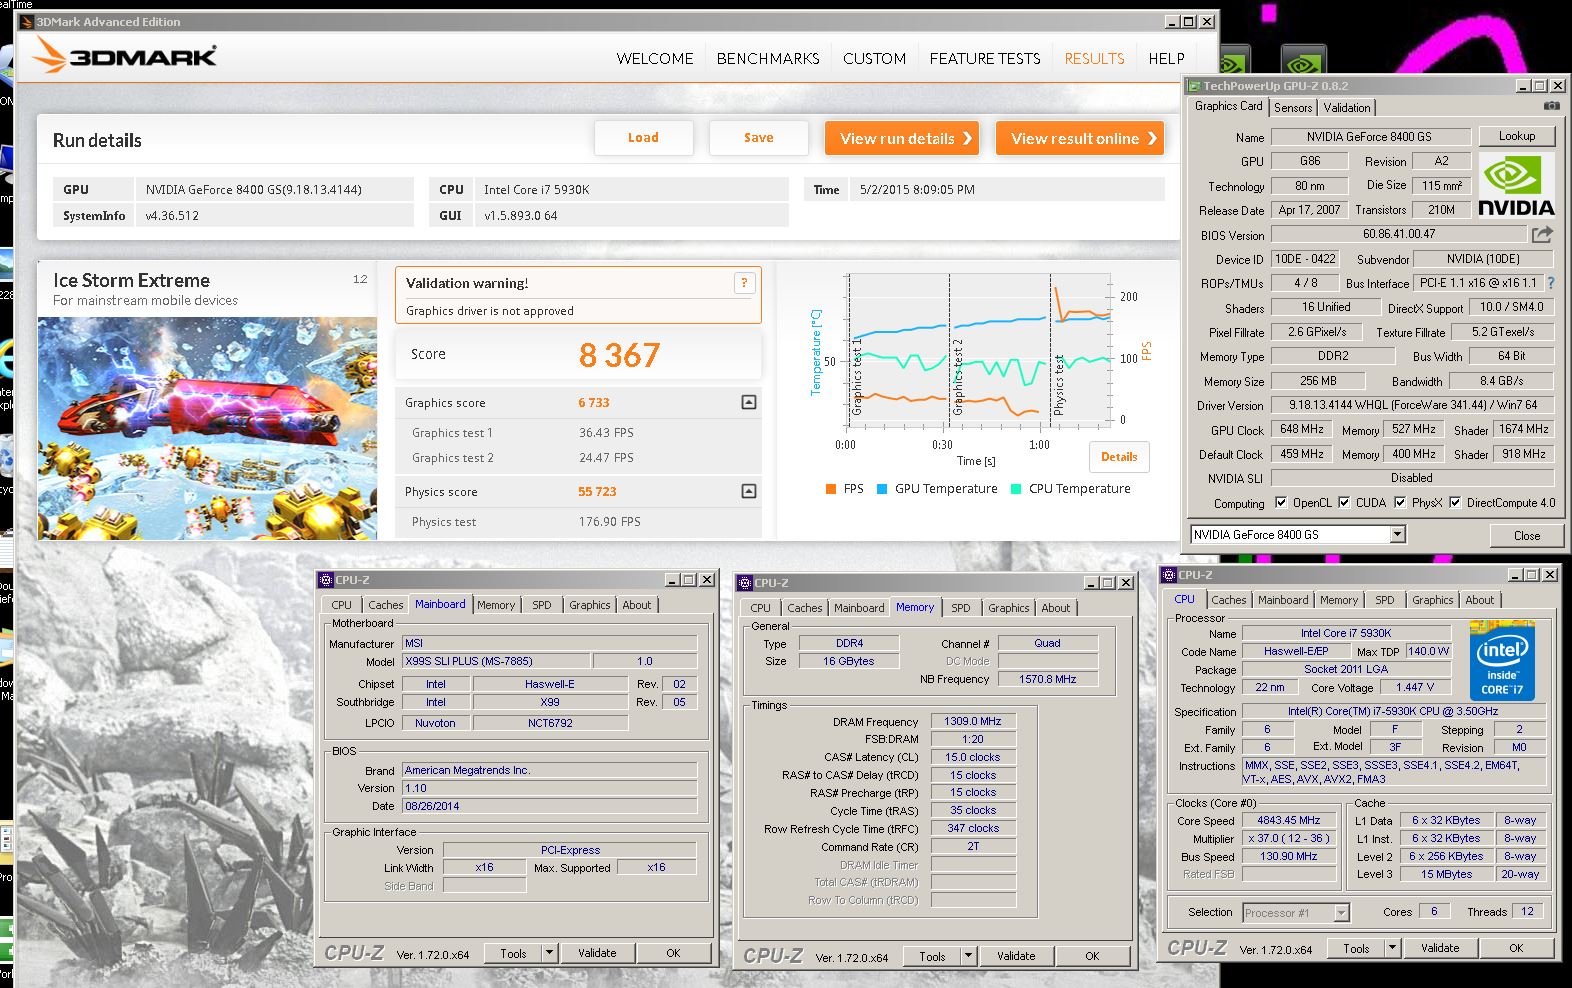Open the WELCOME menu in 3DMark
Screen dimensions: 1572x988
click(655, 58)
